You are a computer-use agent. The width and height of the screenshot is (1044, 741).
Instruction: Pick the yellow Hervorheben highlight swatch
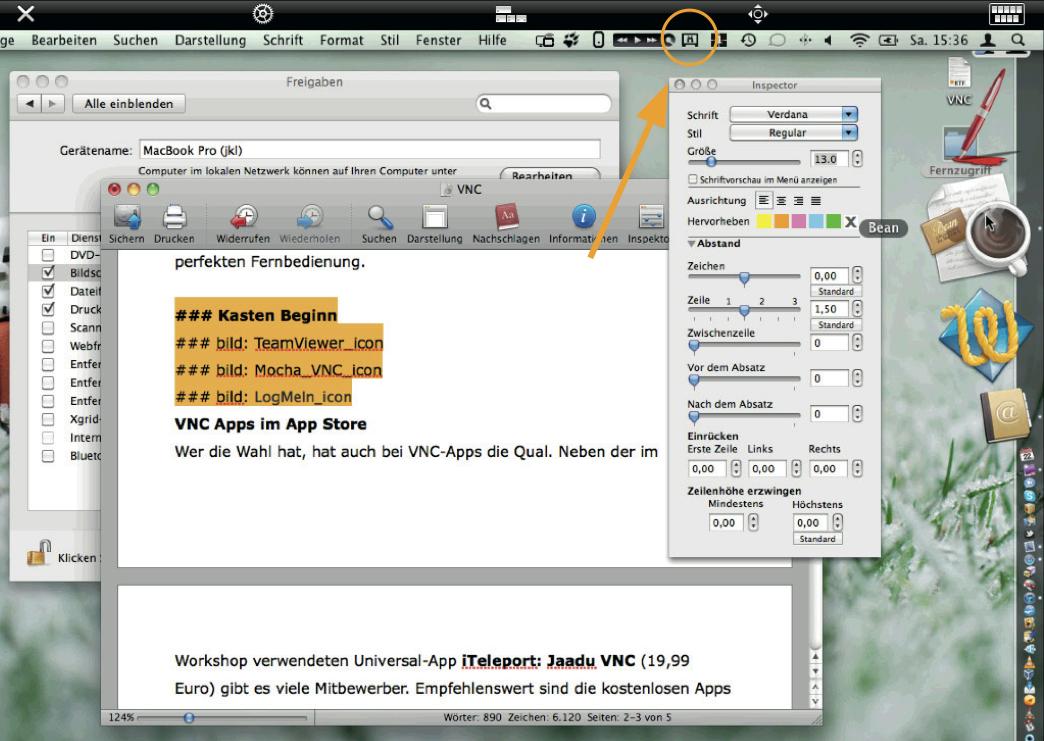click(x=764, y=222)
